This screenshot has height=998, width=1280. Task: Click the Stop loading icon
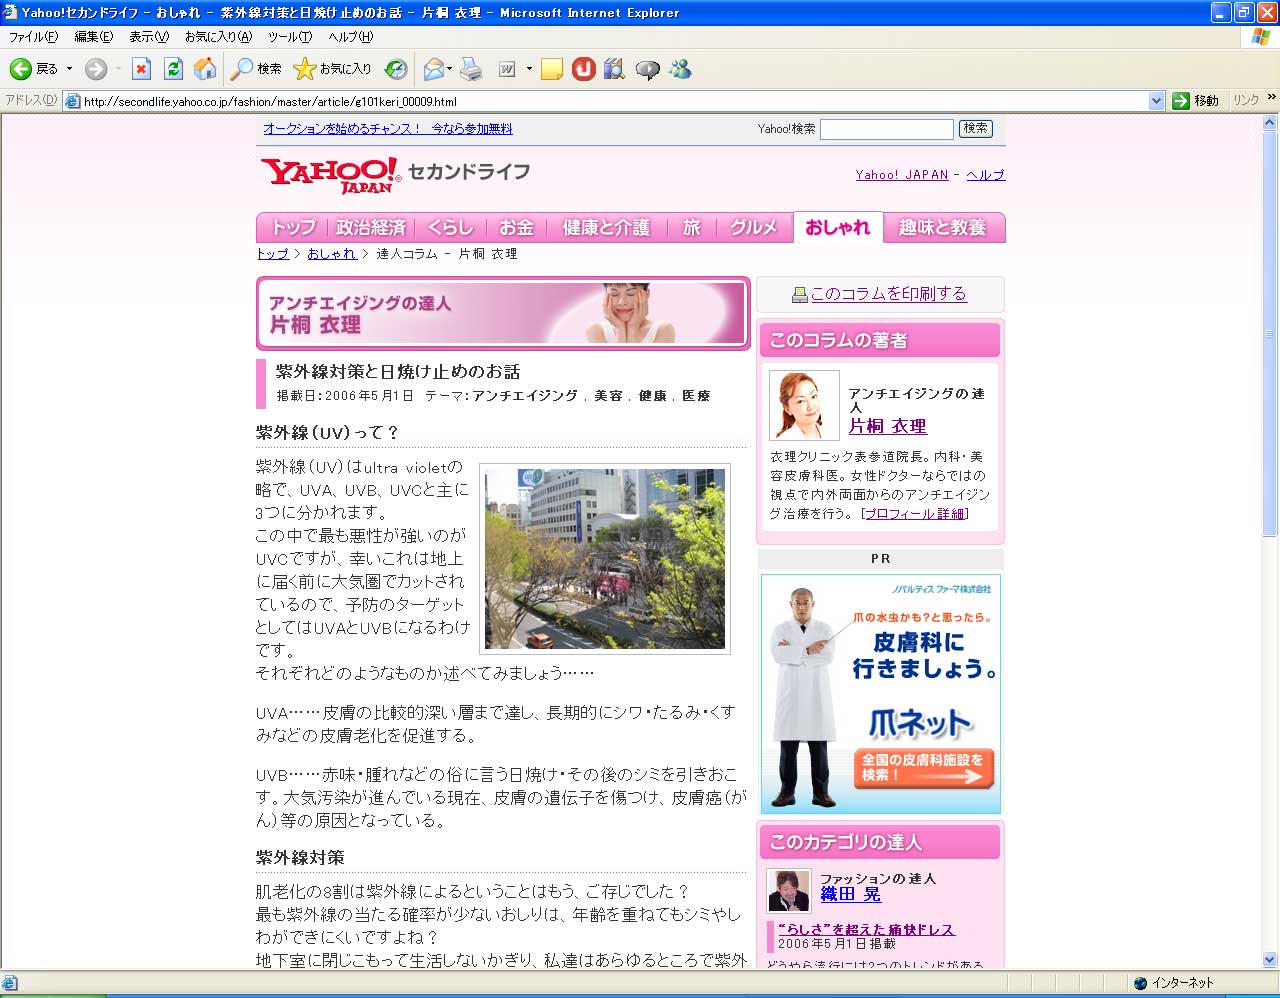pyautogui.click(x=141, y=69)
